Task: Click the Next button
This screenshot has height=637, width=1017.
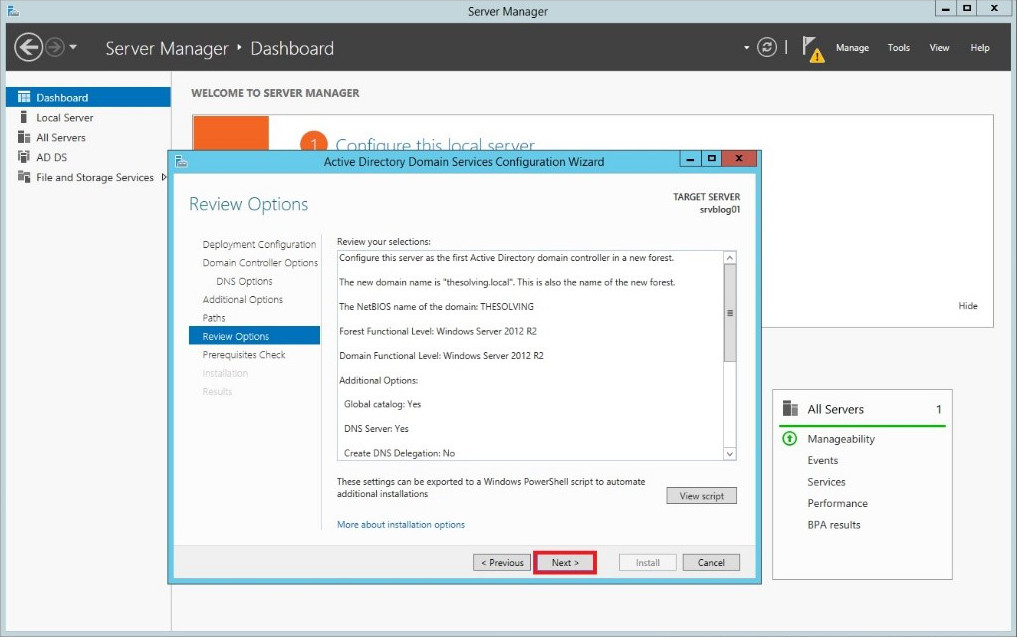Action: click(x=565, y=562)
